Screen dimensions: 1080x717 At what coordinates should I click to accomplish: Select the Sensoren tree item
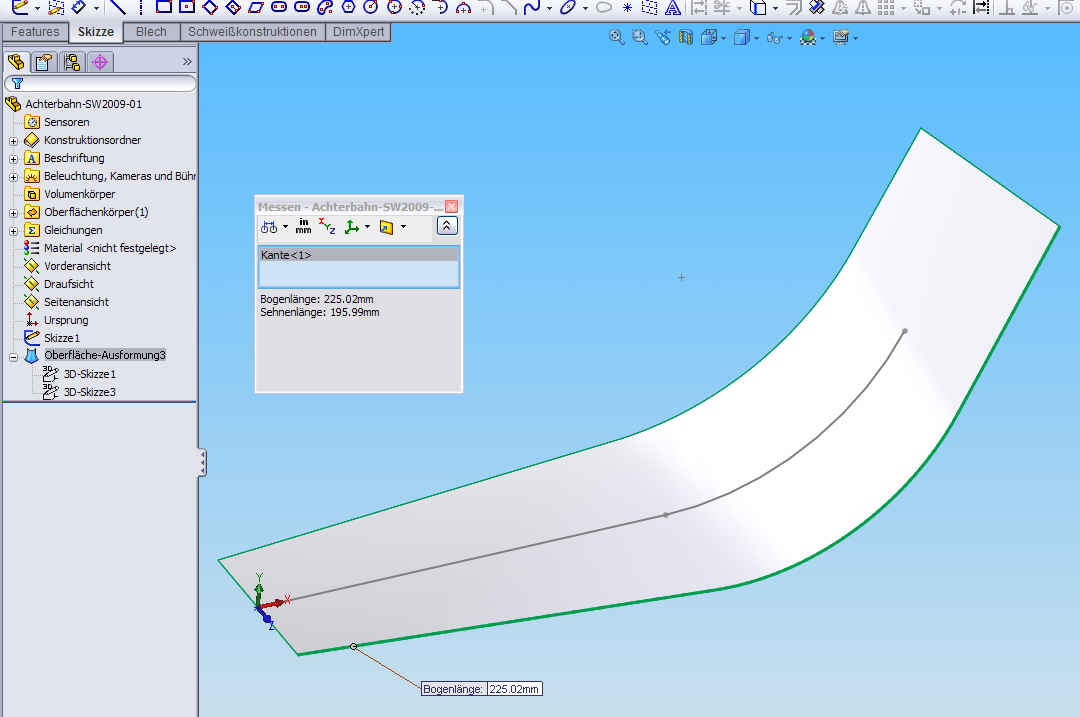66,122
